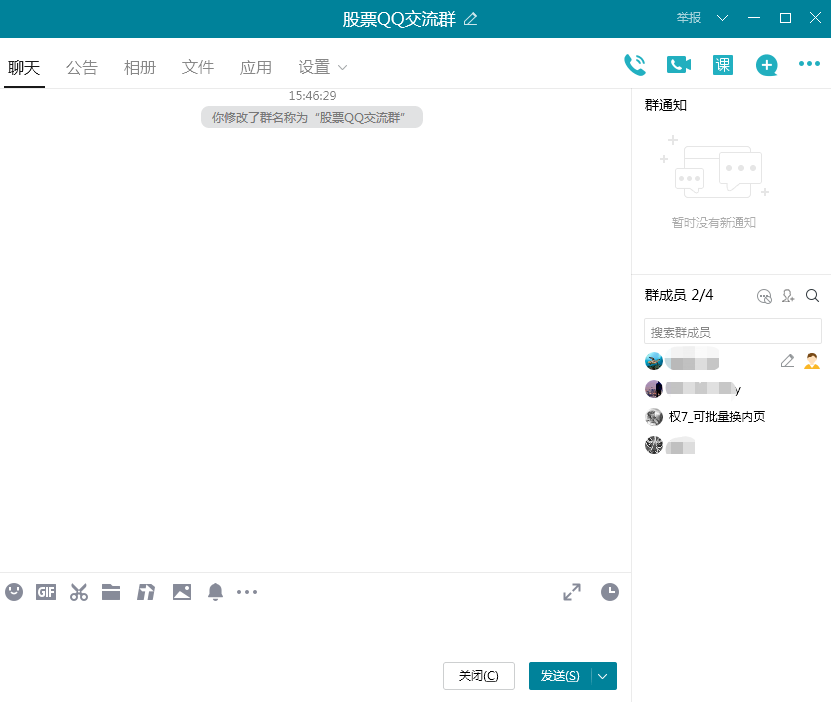Open the title bar dropdown arrow menu

point(722,18)
